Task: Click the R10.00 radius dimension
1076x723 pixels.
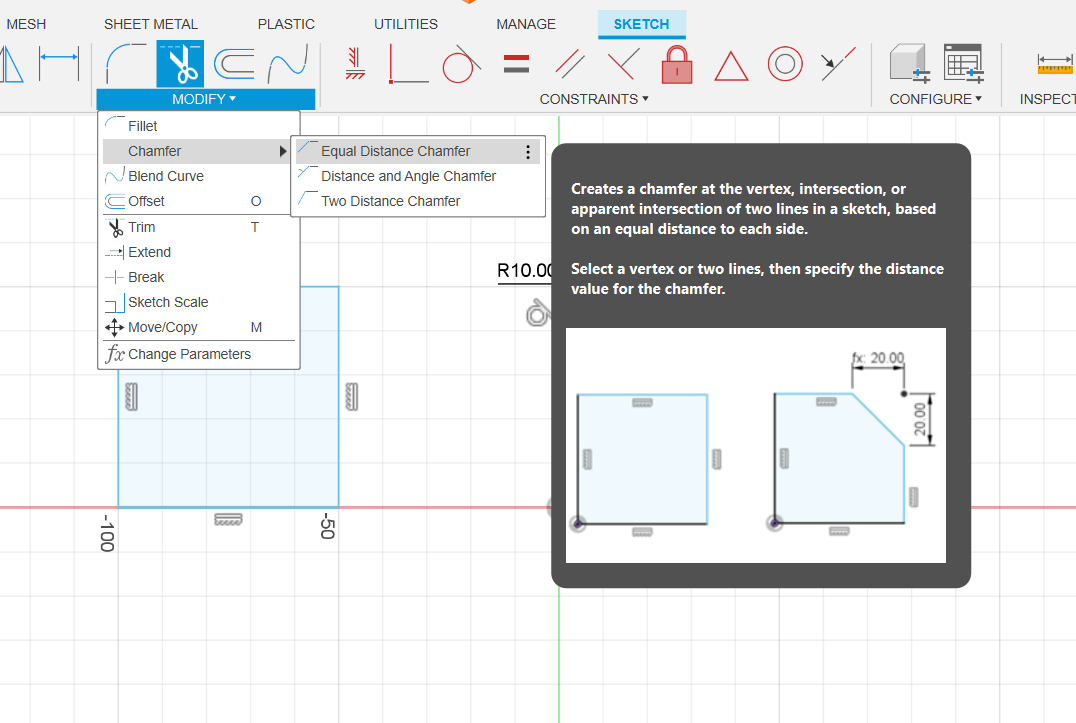Action: pyautogui.click(x=525, y=270)
